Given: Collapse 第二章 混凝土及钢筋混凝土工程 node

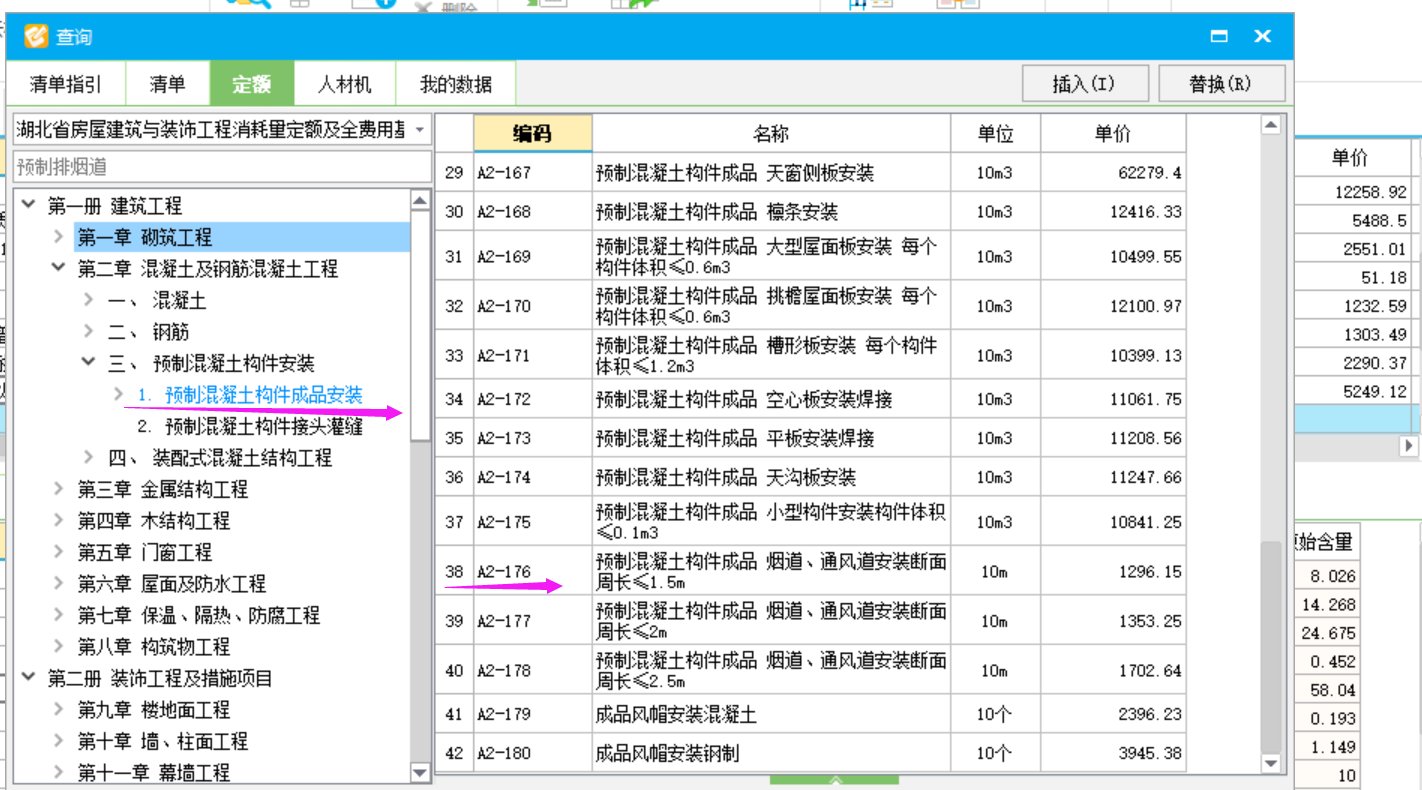Looking at the screenshot, I should tap(58, 268).
